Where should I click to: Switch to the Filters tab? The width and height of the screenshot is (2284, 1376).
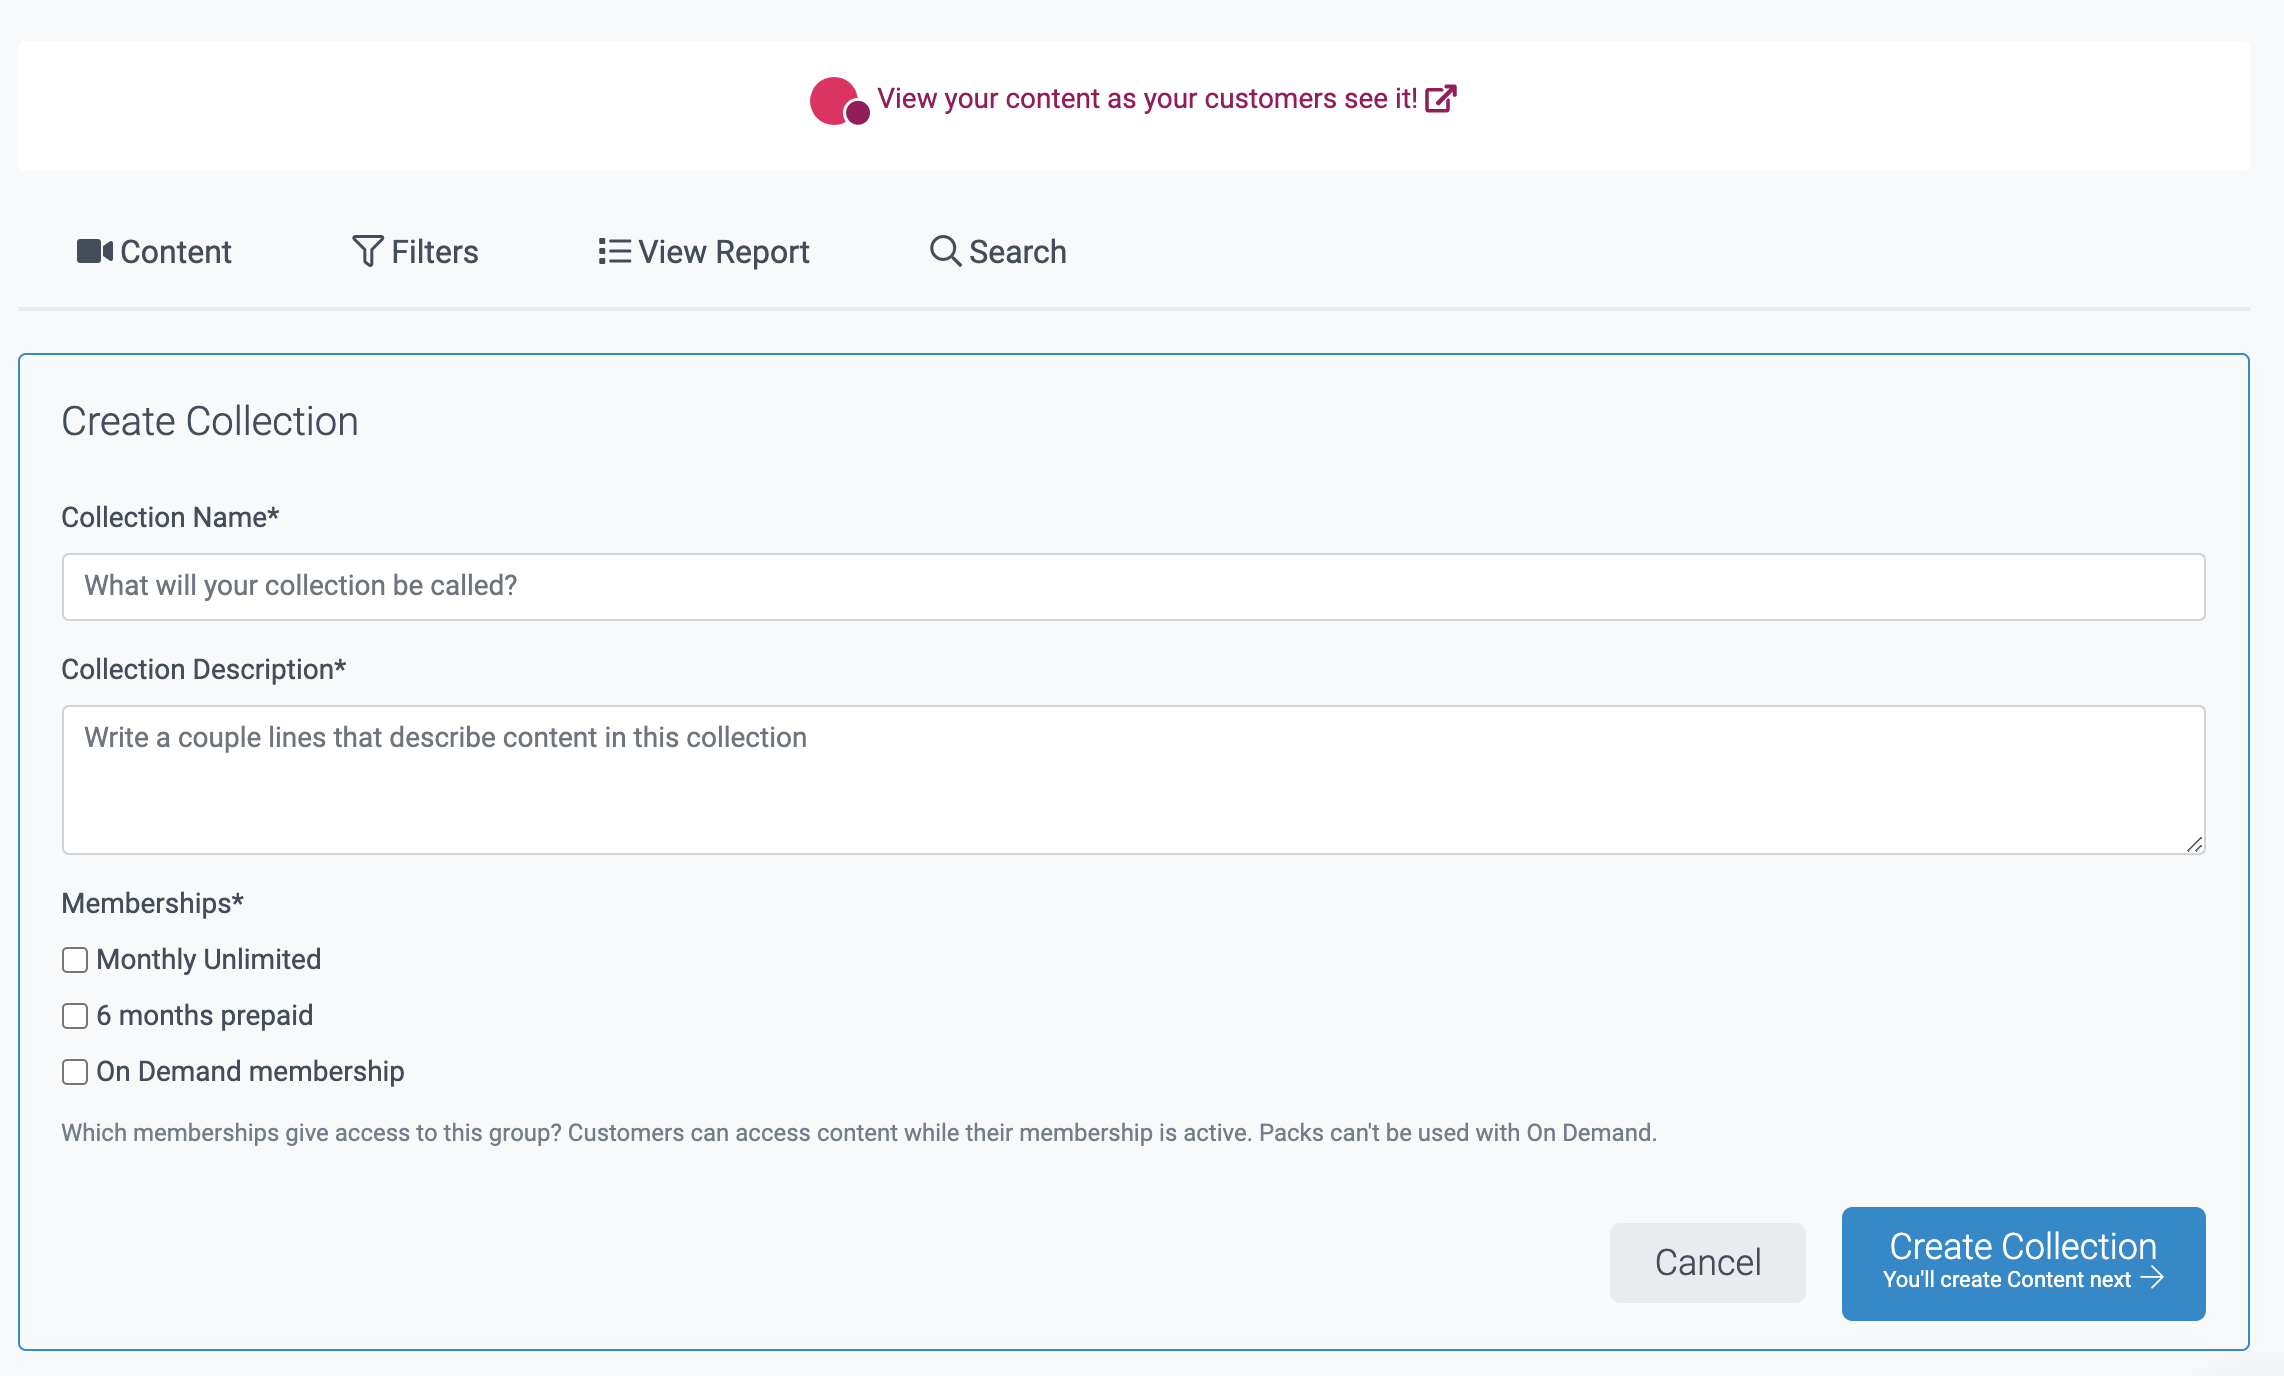coord(434,252)
